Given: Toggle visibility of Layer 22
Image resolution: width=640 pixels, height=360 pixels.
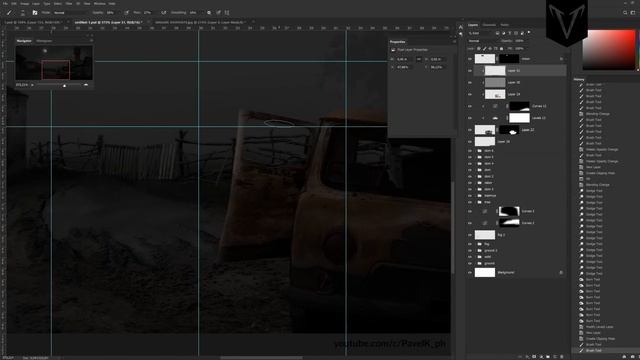Looking at the screenshot, I should (x=470, y=130).
